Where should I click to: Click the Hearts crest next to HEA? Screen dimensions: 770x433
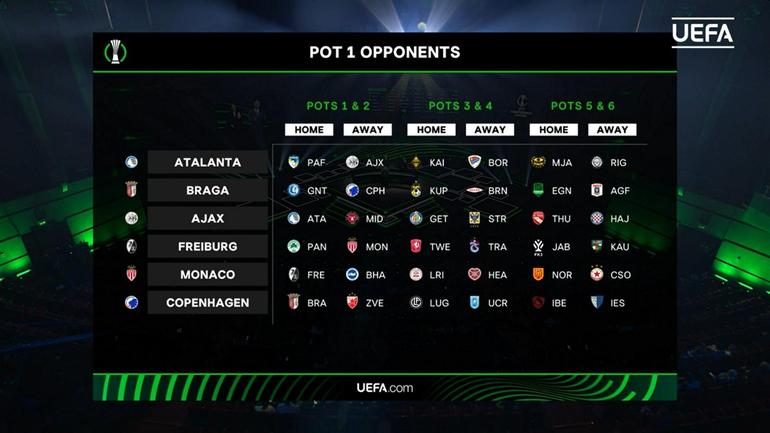coord(474,274)
